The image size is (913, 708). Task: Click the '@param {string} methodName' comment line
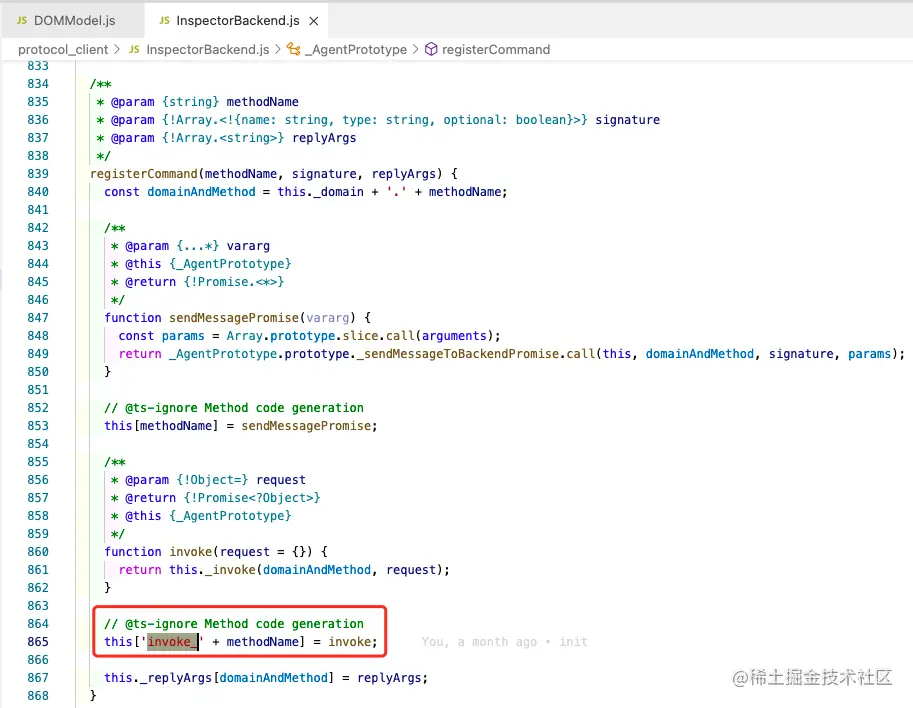click(x=197, y=102)
